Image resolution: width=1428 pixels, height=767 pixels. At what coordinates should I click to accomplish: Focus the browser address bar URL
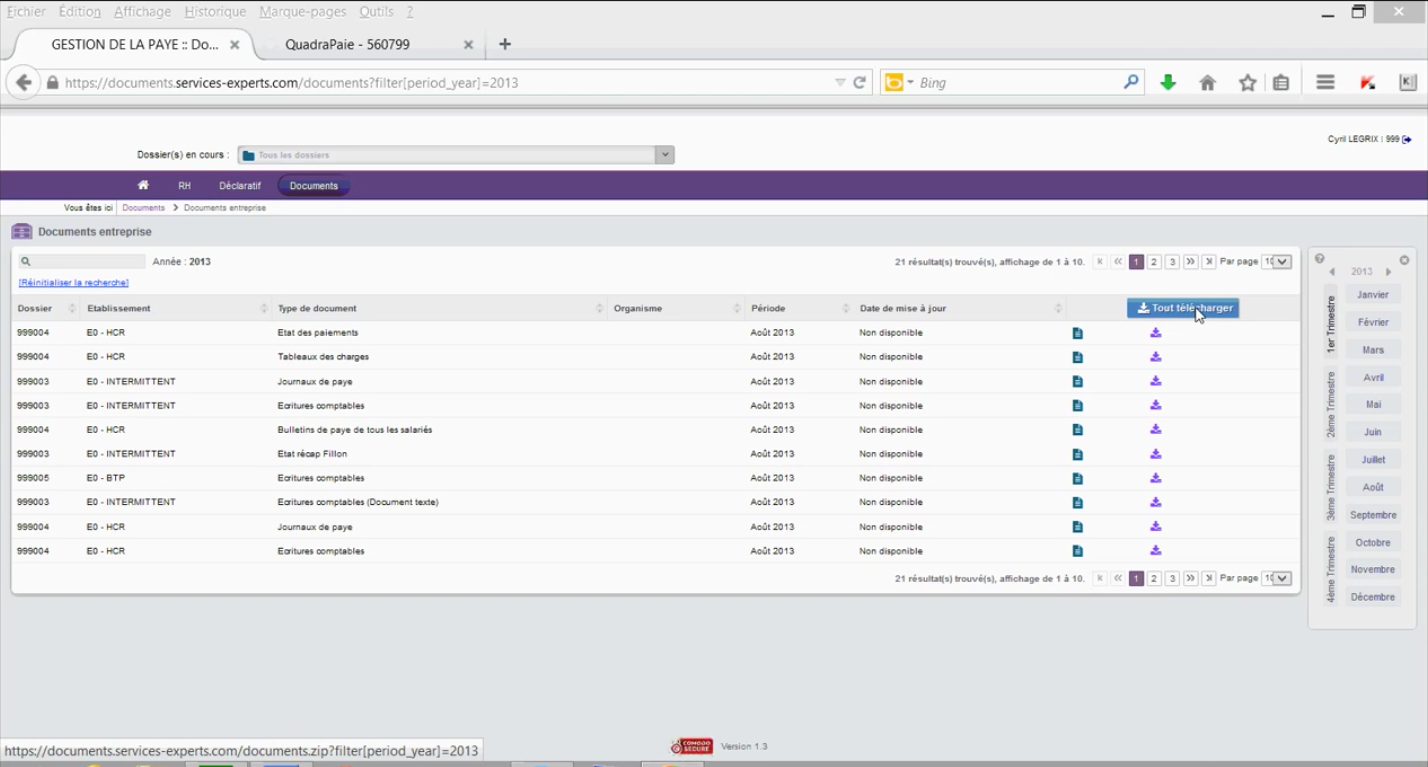447,83
